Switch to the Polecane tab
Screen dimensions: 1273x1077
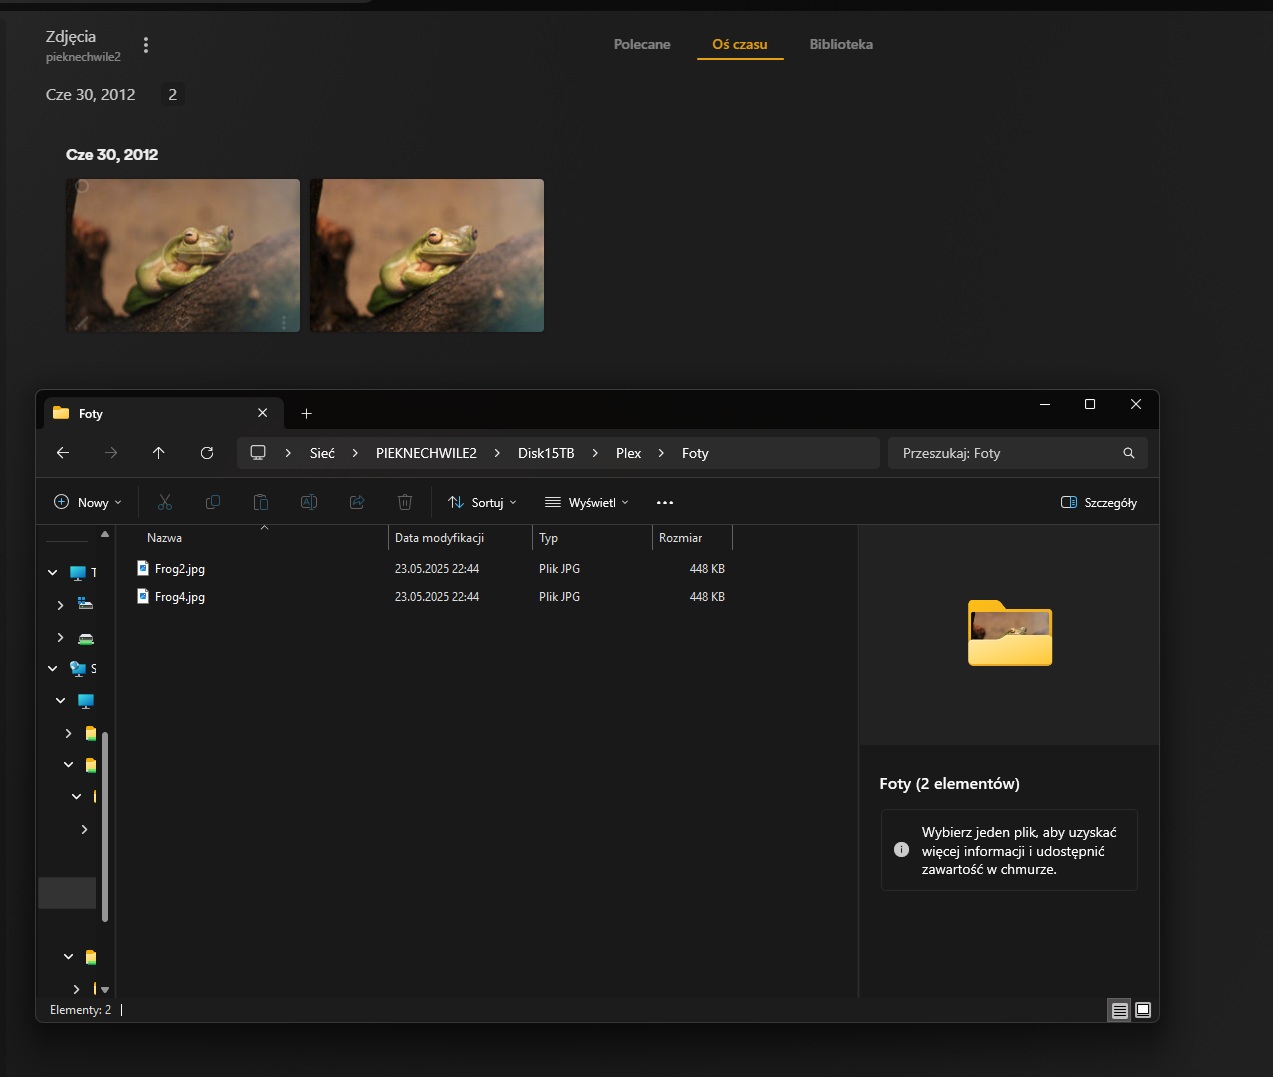click(642, 44)
